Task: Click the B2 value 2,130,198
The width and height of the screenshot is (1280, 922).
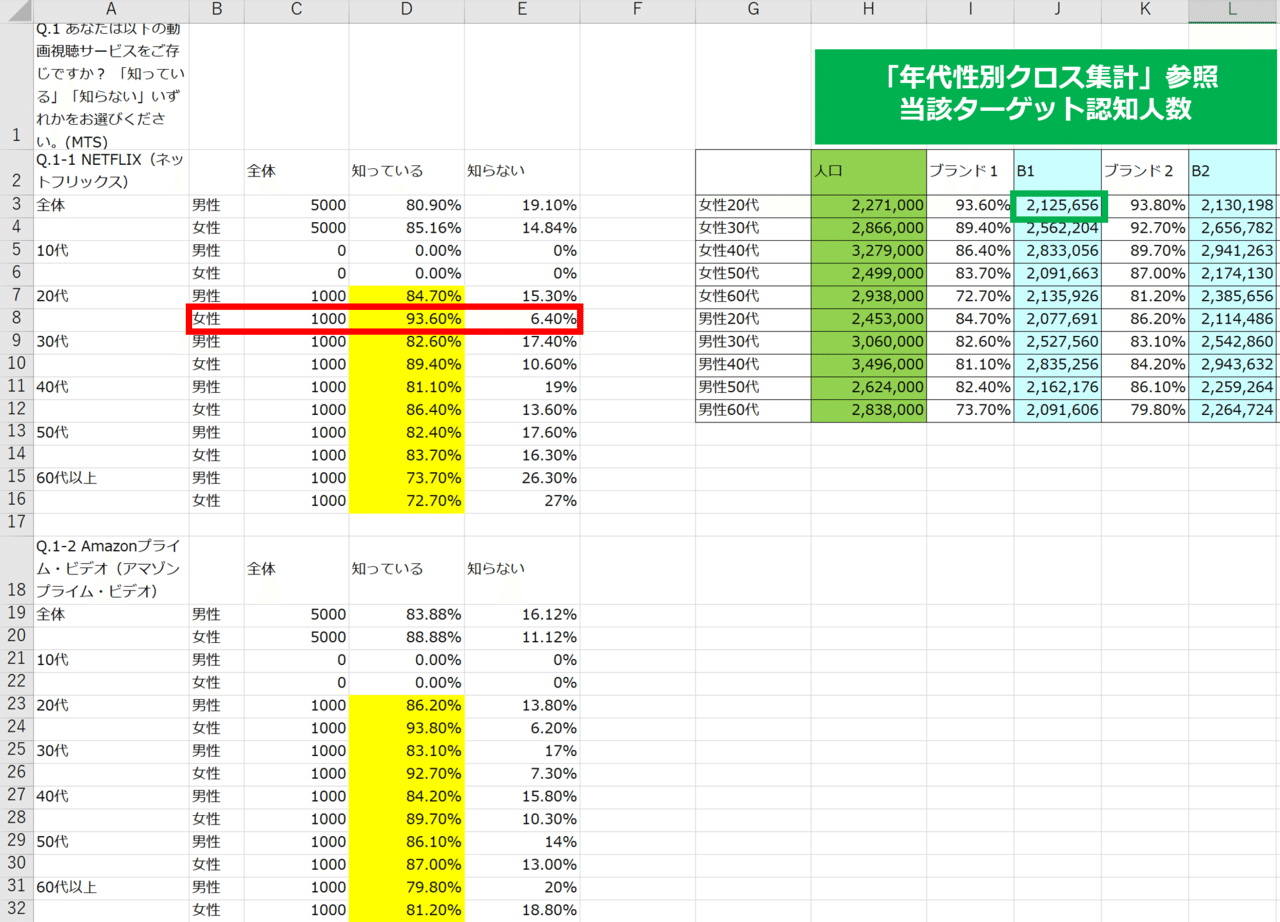Action: [x=1233, y=206]
